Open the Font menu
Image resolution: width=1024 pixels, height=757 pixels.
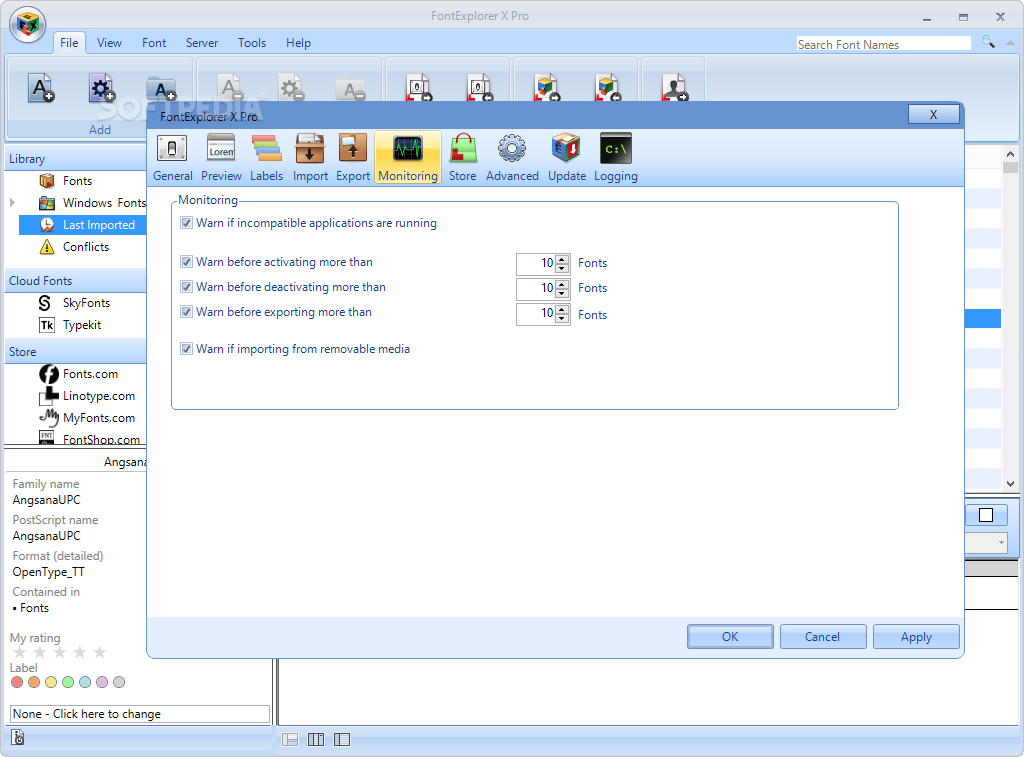[154, 42]
